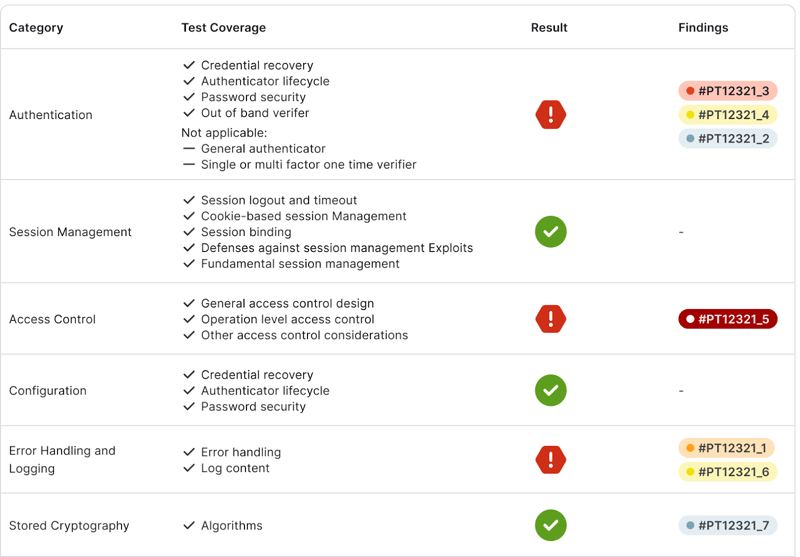800x557 pixels.
Task: Open the #PT12321_6 finding tag
Action: tap(728, 472)
